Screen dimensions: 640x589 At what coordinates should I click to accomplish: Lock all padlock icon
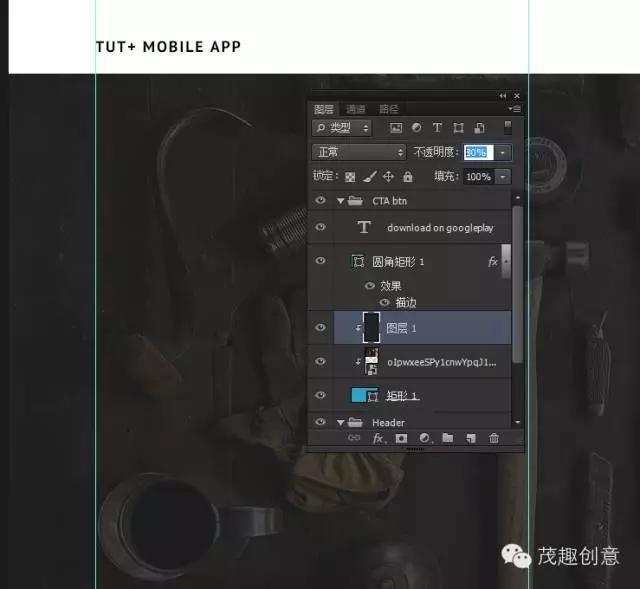point(407,176)
